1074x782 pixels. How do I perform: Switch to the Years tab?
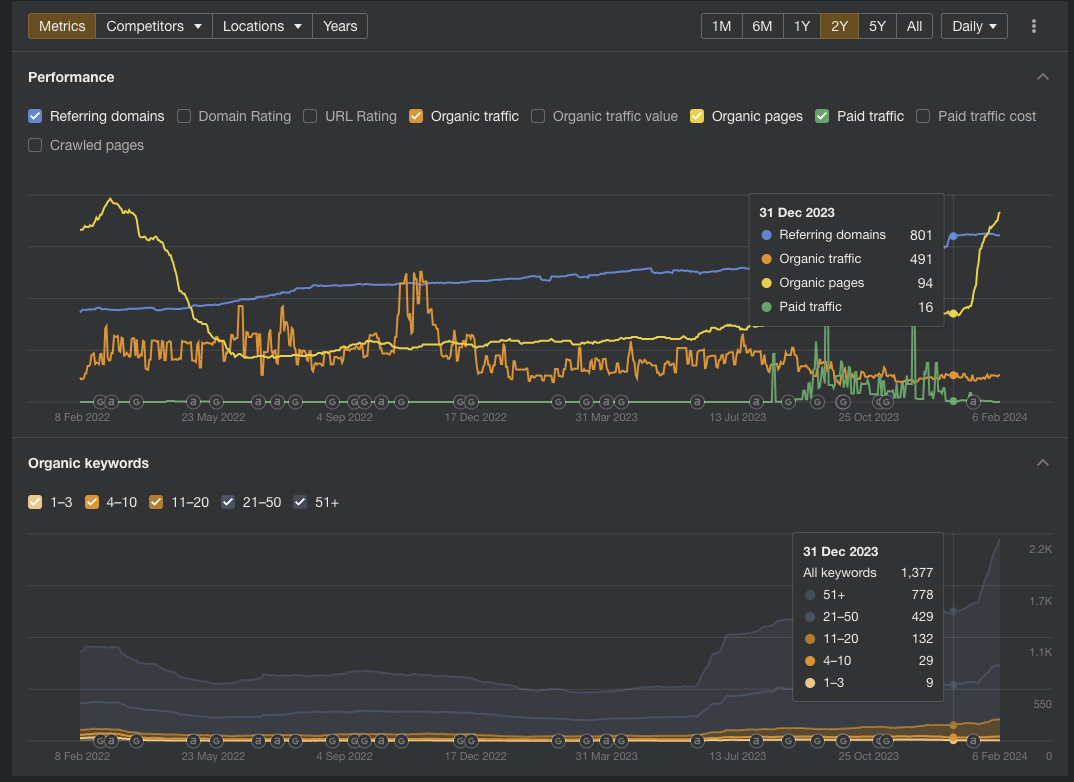340,26
